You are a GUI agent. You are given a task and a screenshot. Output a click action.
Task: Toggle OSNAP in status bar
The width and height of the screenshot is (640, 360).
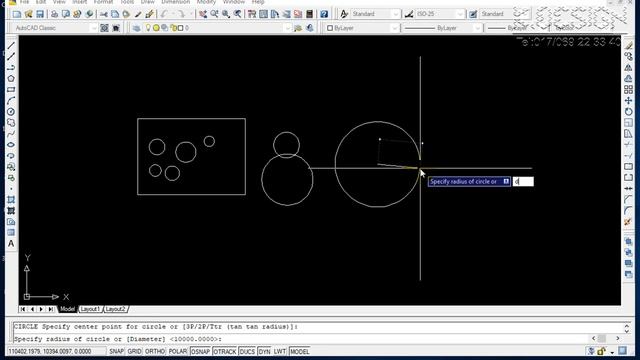pos(200,351)
